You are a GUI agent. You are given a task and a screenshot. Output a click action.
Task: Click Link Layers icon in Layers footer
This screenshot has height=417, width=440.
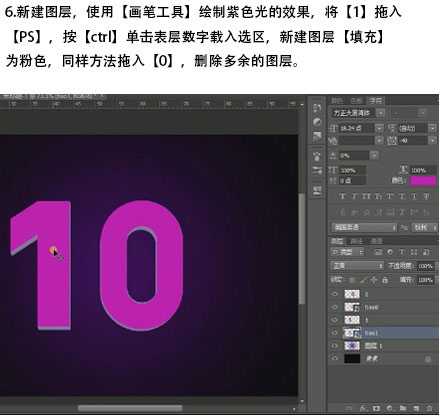(349, 408)
